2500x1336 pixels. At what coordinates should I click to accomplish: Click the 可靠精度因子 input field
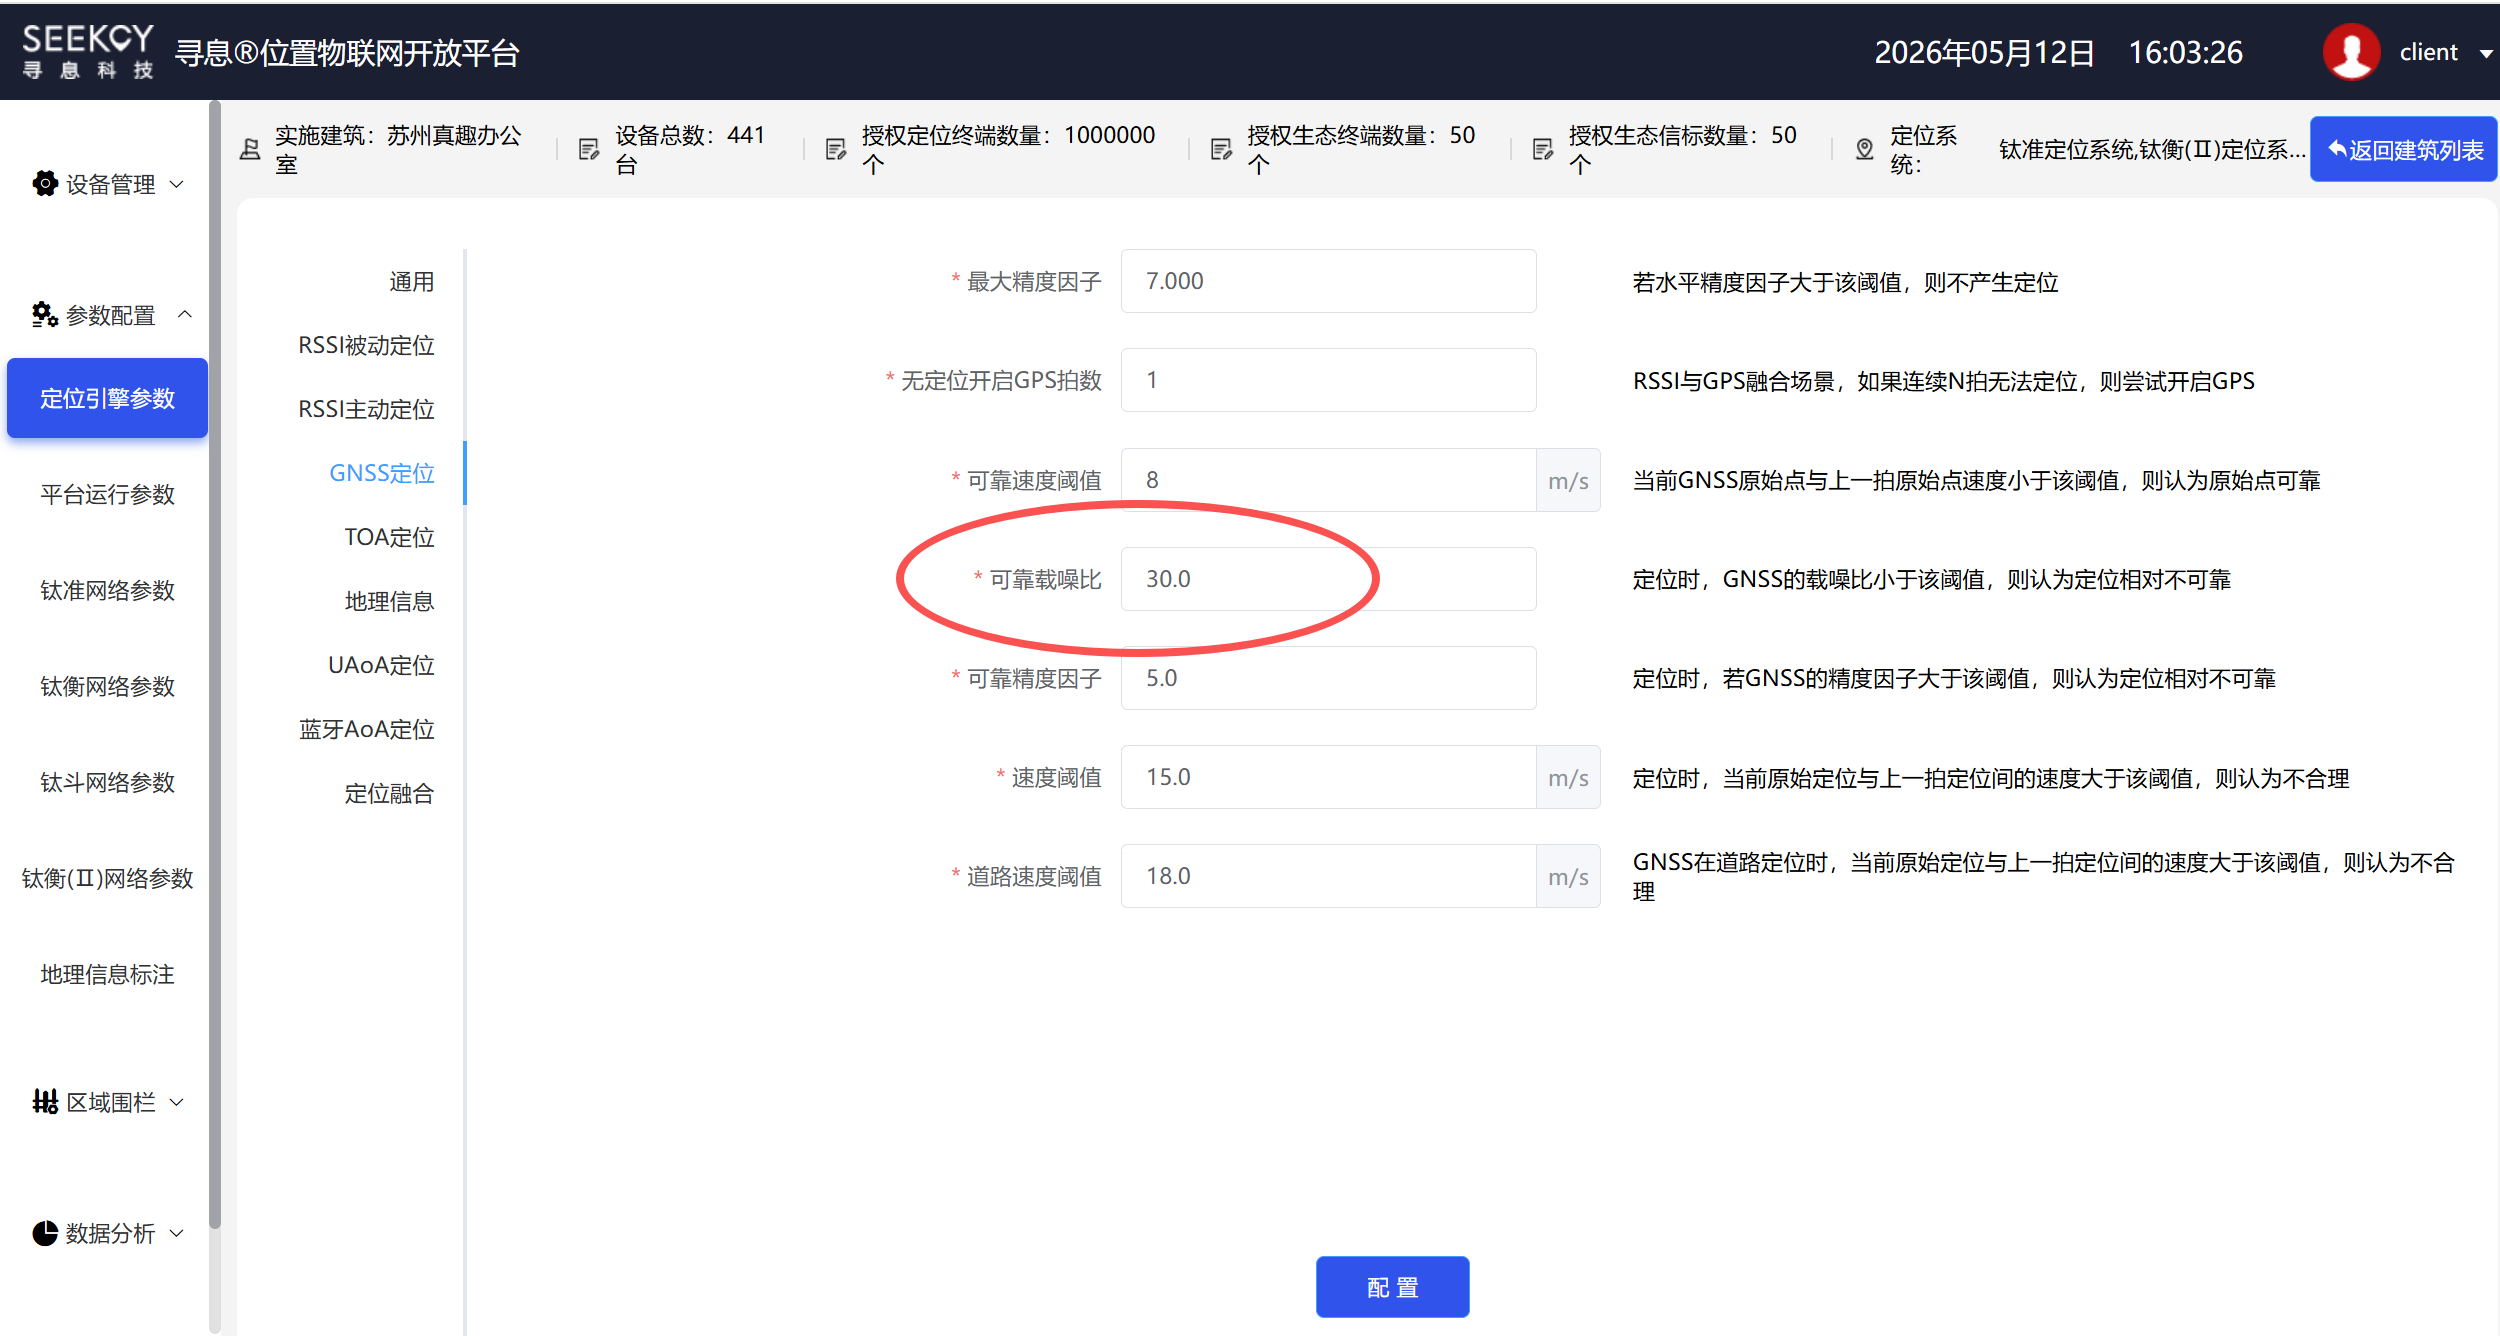(x=1328, y=678)
